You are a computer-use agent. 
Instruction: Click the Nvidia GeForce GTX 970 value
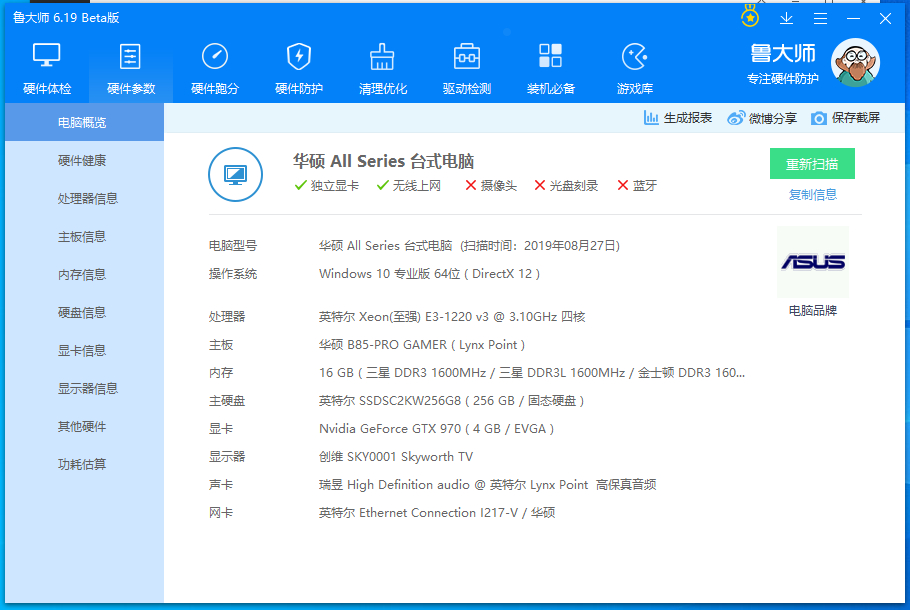click(436, 429)
